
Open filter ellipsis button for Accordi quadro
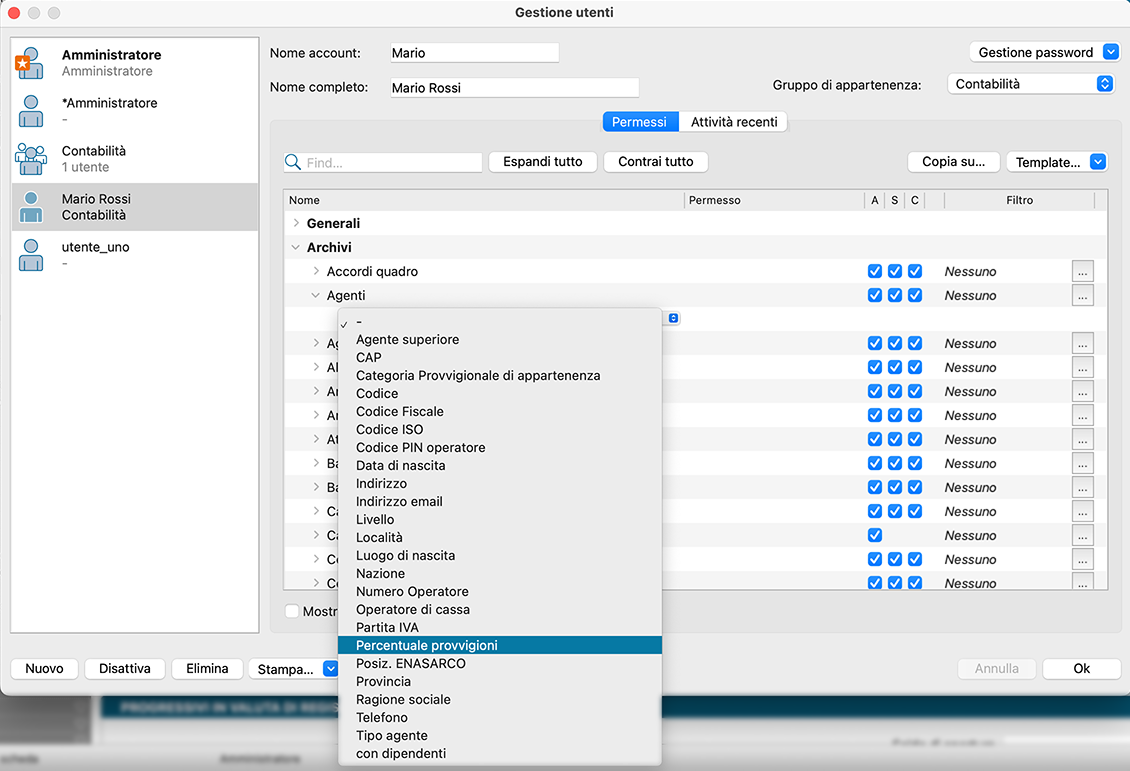(x=1082, y=271)
